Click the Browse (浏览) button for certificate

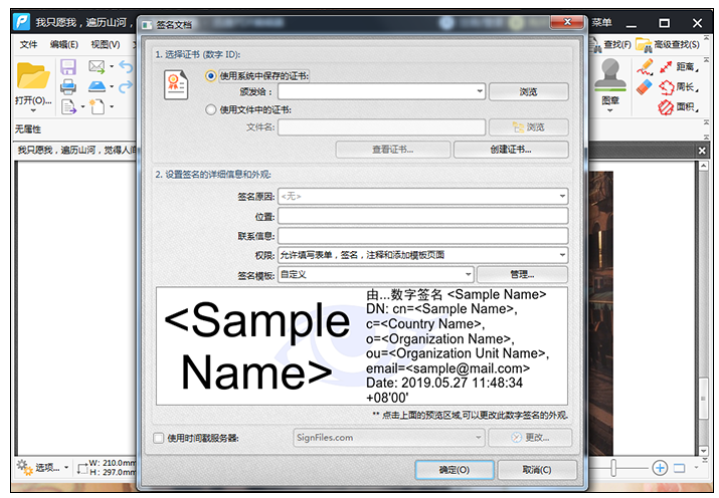528,92
